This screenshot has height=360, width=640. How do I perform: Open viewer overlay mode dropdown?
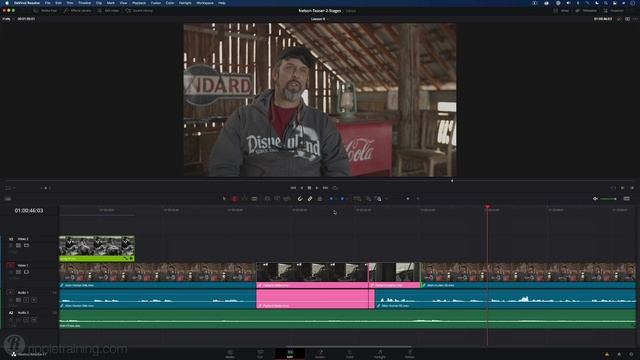[10, 188]
